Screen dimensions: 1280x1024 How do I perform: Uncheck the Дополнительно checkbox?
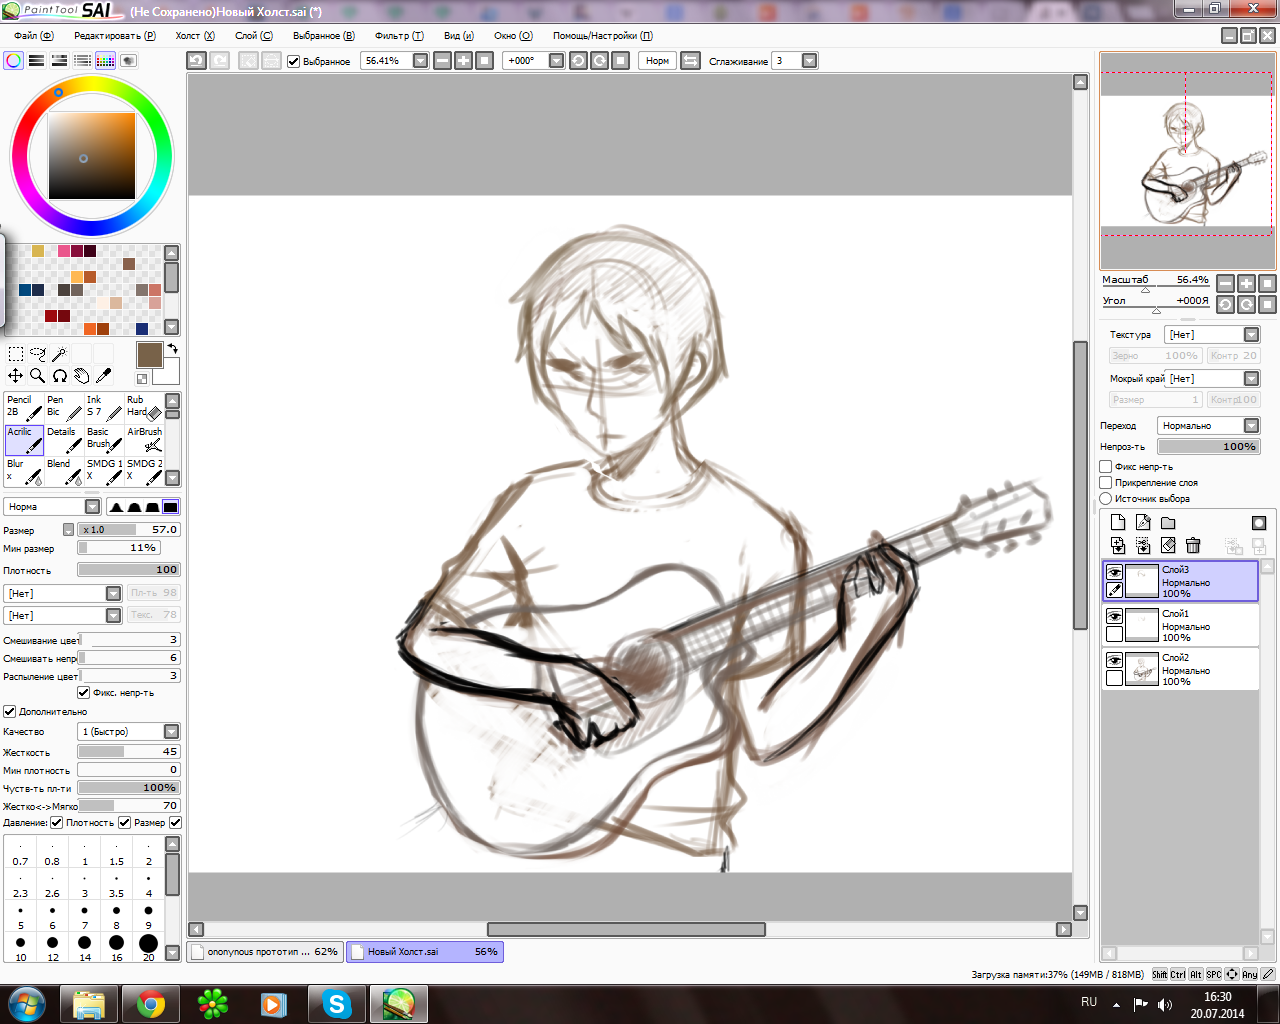click(x=10, y=711)
